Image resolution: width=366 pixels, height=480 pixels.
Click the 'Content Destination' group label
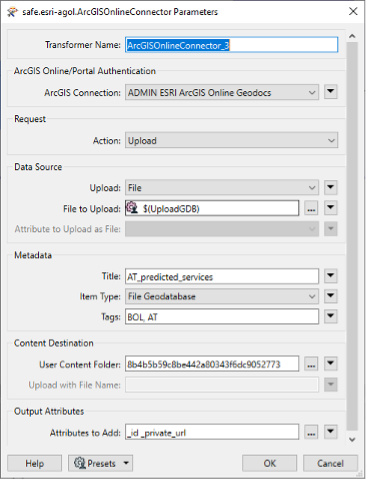point(54,343)
